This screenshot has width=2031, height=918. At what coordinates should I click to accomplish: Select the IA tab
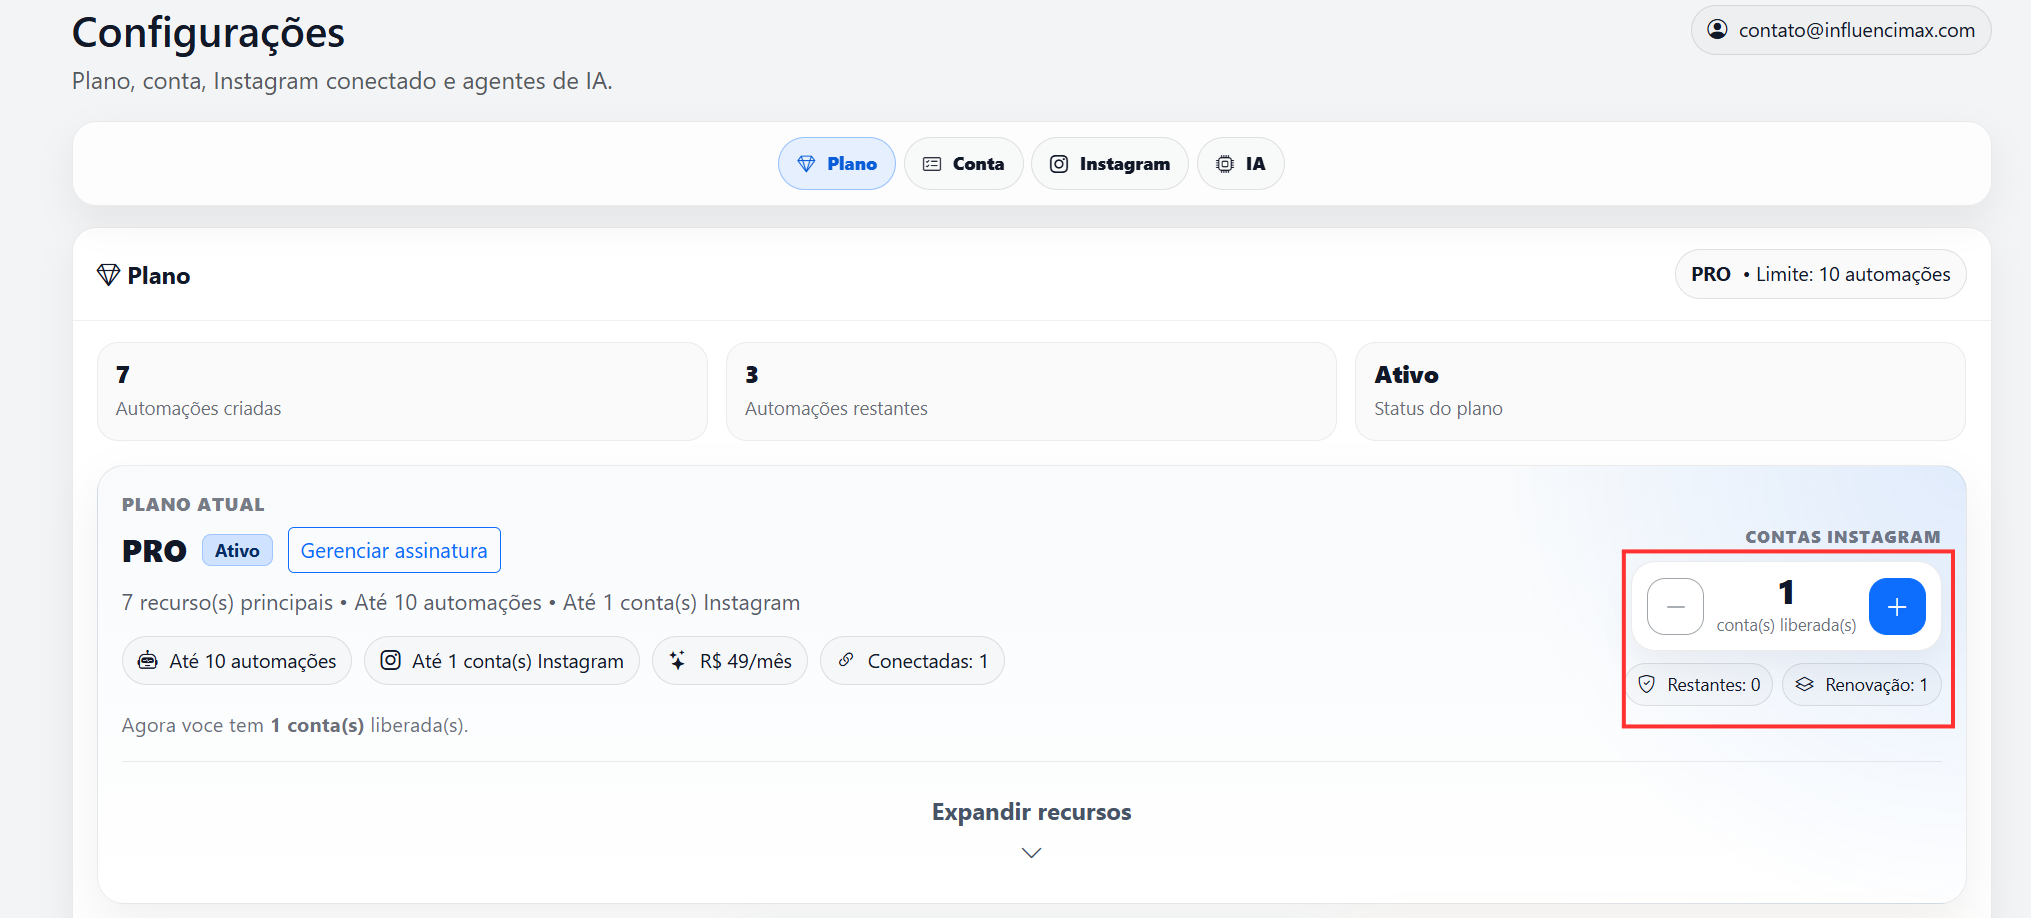click(x=1240, y=164)
